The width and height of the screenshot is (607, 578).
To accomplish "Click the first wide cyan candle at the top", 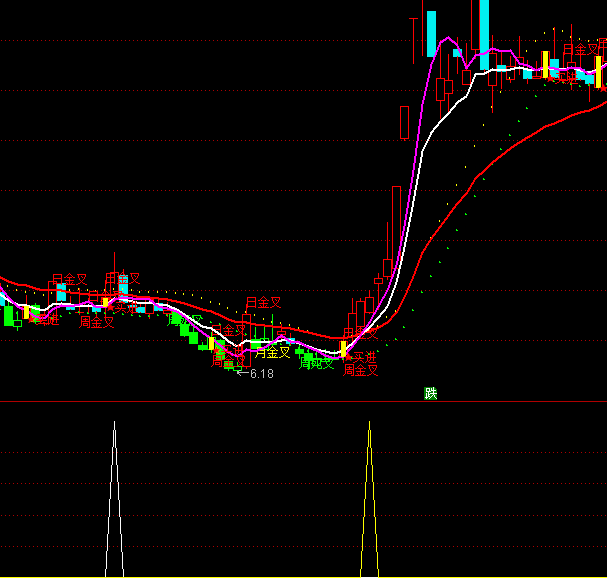I will (431, 32).
